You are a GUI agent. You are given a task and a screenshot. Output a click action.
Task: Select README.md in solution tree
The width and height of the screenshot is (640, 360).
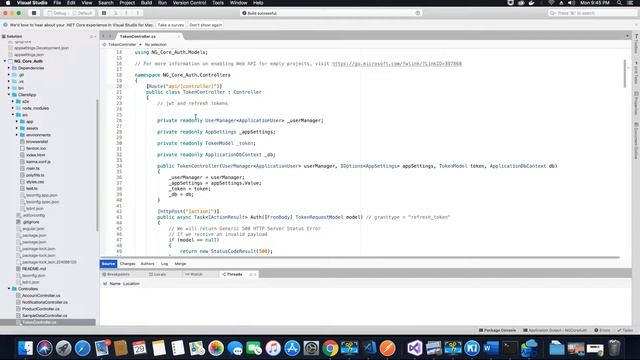coord(33,269)
